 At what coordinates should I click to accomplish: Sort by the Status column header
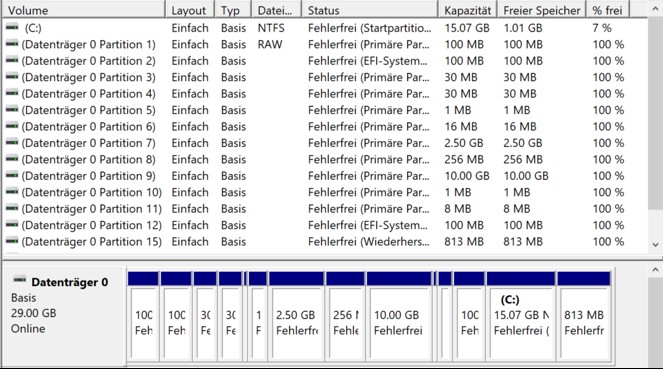pos(370,10)
